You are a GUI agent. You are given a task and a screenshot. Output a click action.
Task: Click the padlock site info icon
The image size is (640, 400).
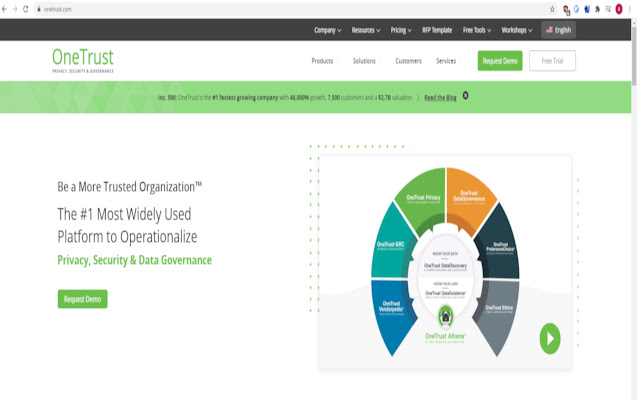point(39,9)
